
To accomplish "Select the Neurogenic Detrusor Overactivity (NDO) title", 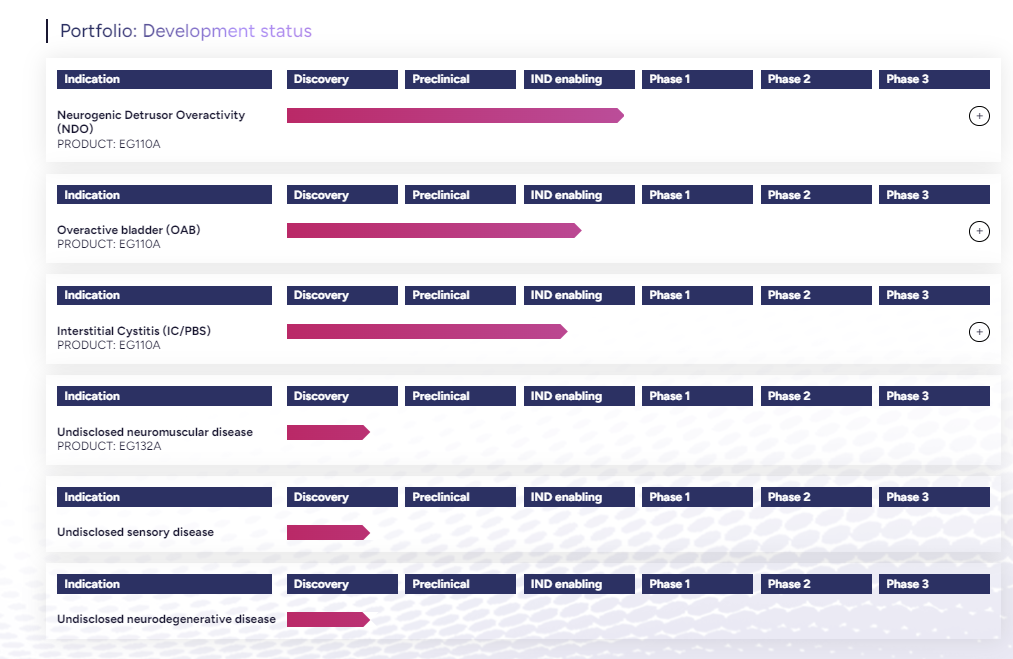I will pyautogui.click(x=150, y=121).
